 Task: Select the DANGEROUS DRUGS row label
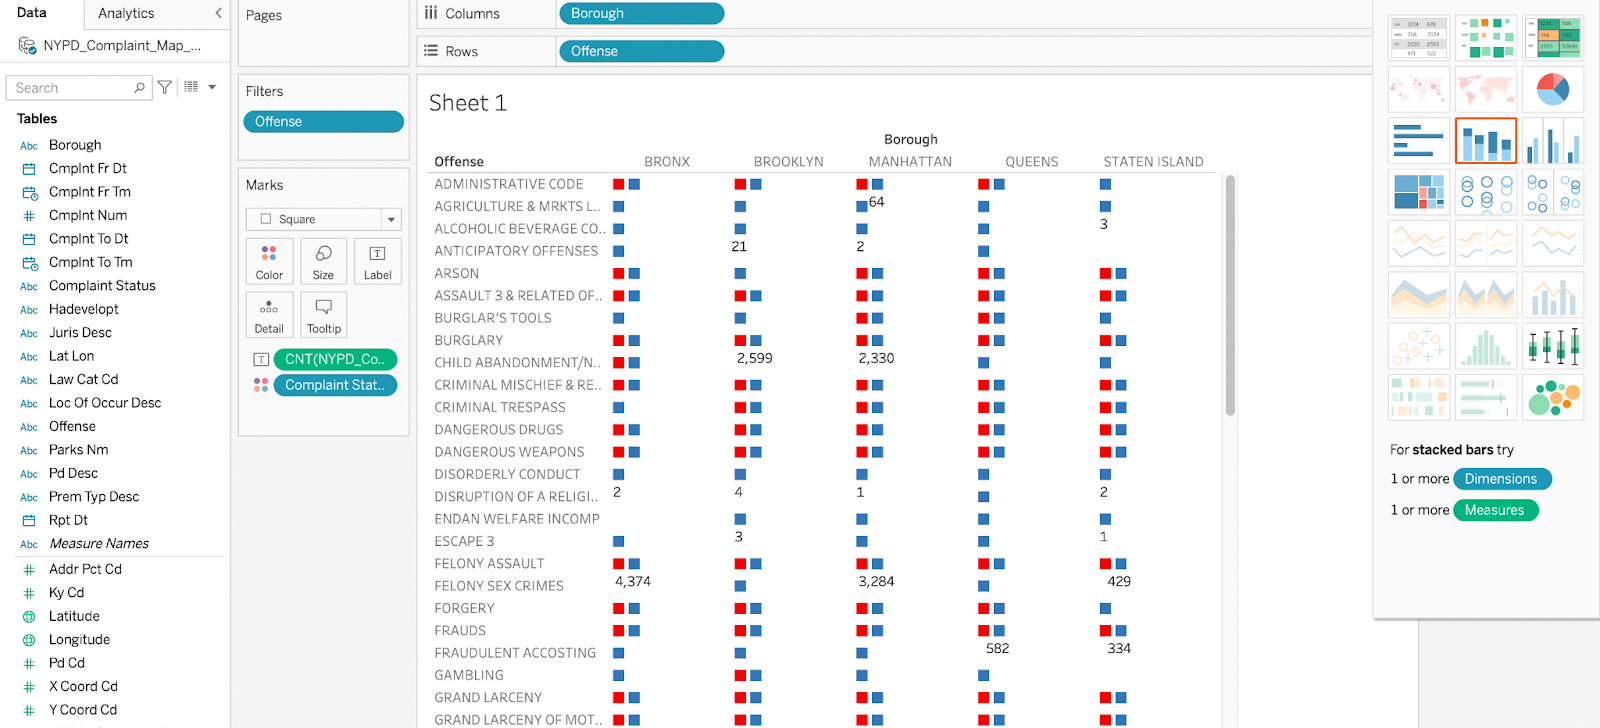coord(499,429)
